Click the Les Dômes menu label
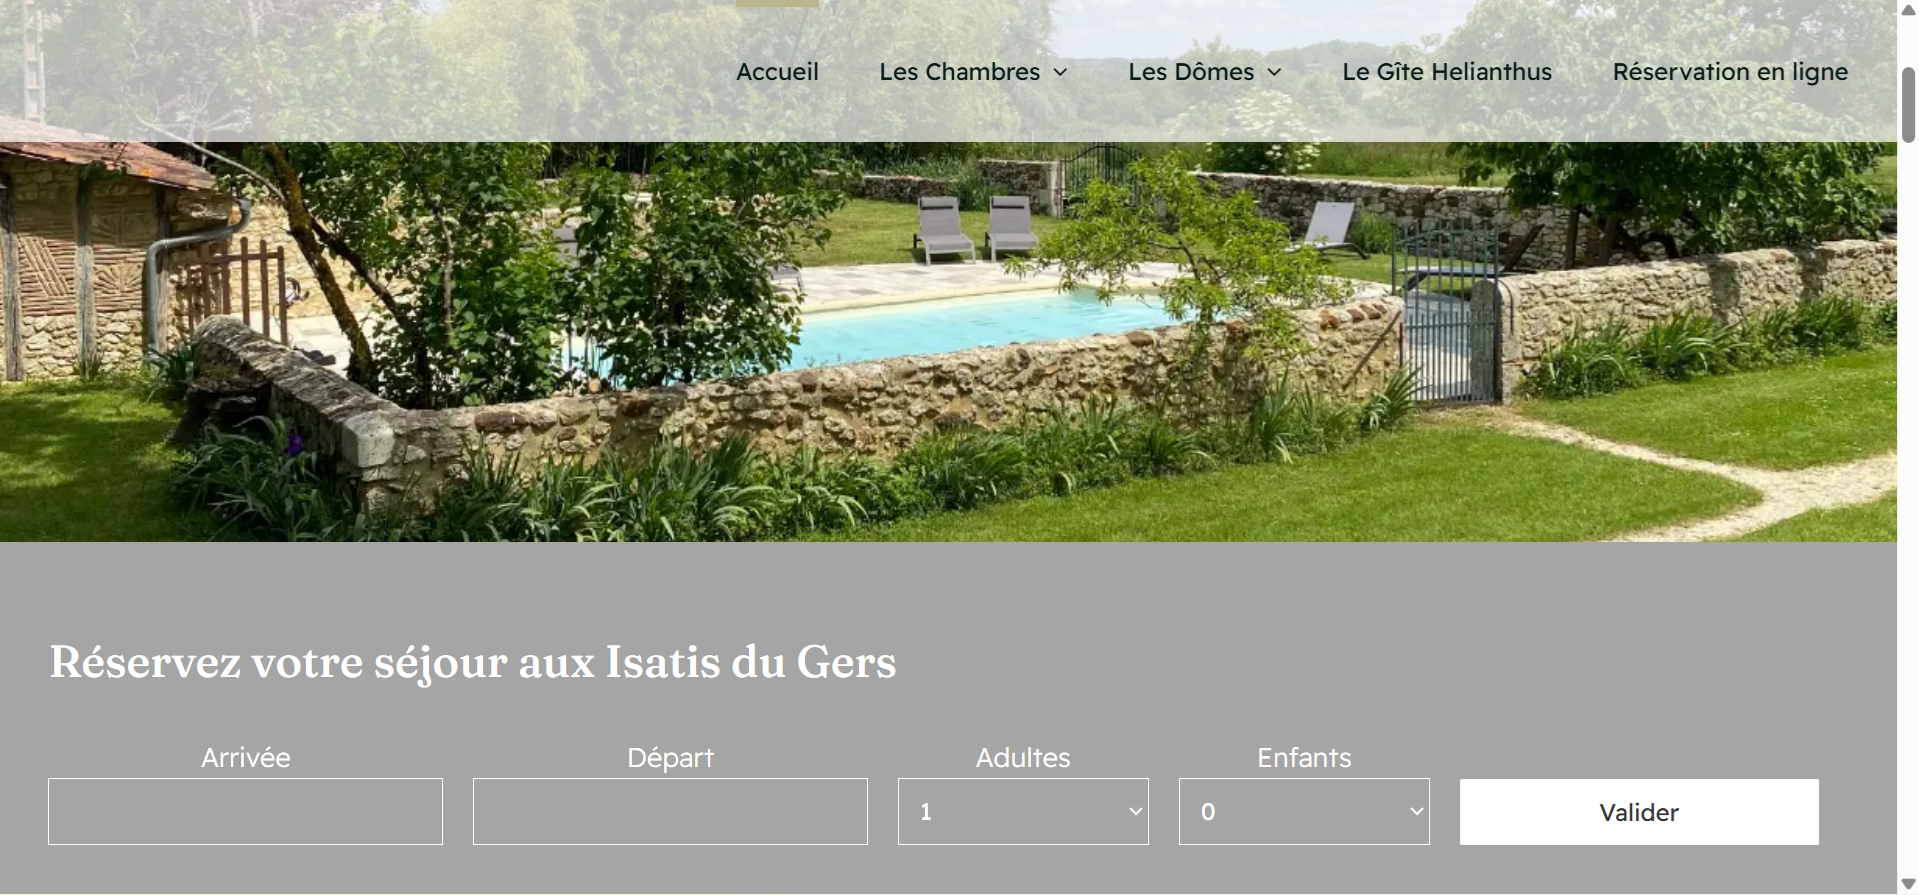1919x895 pixels. [1190, 72]
